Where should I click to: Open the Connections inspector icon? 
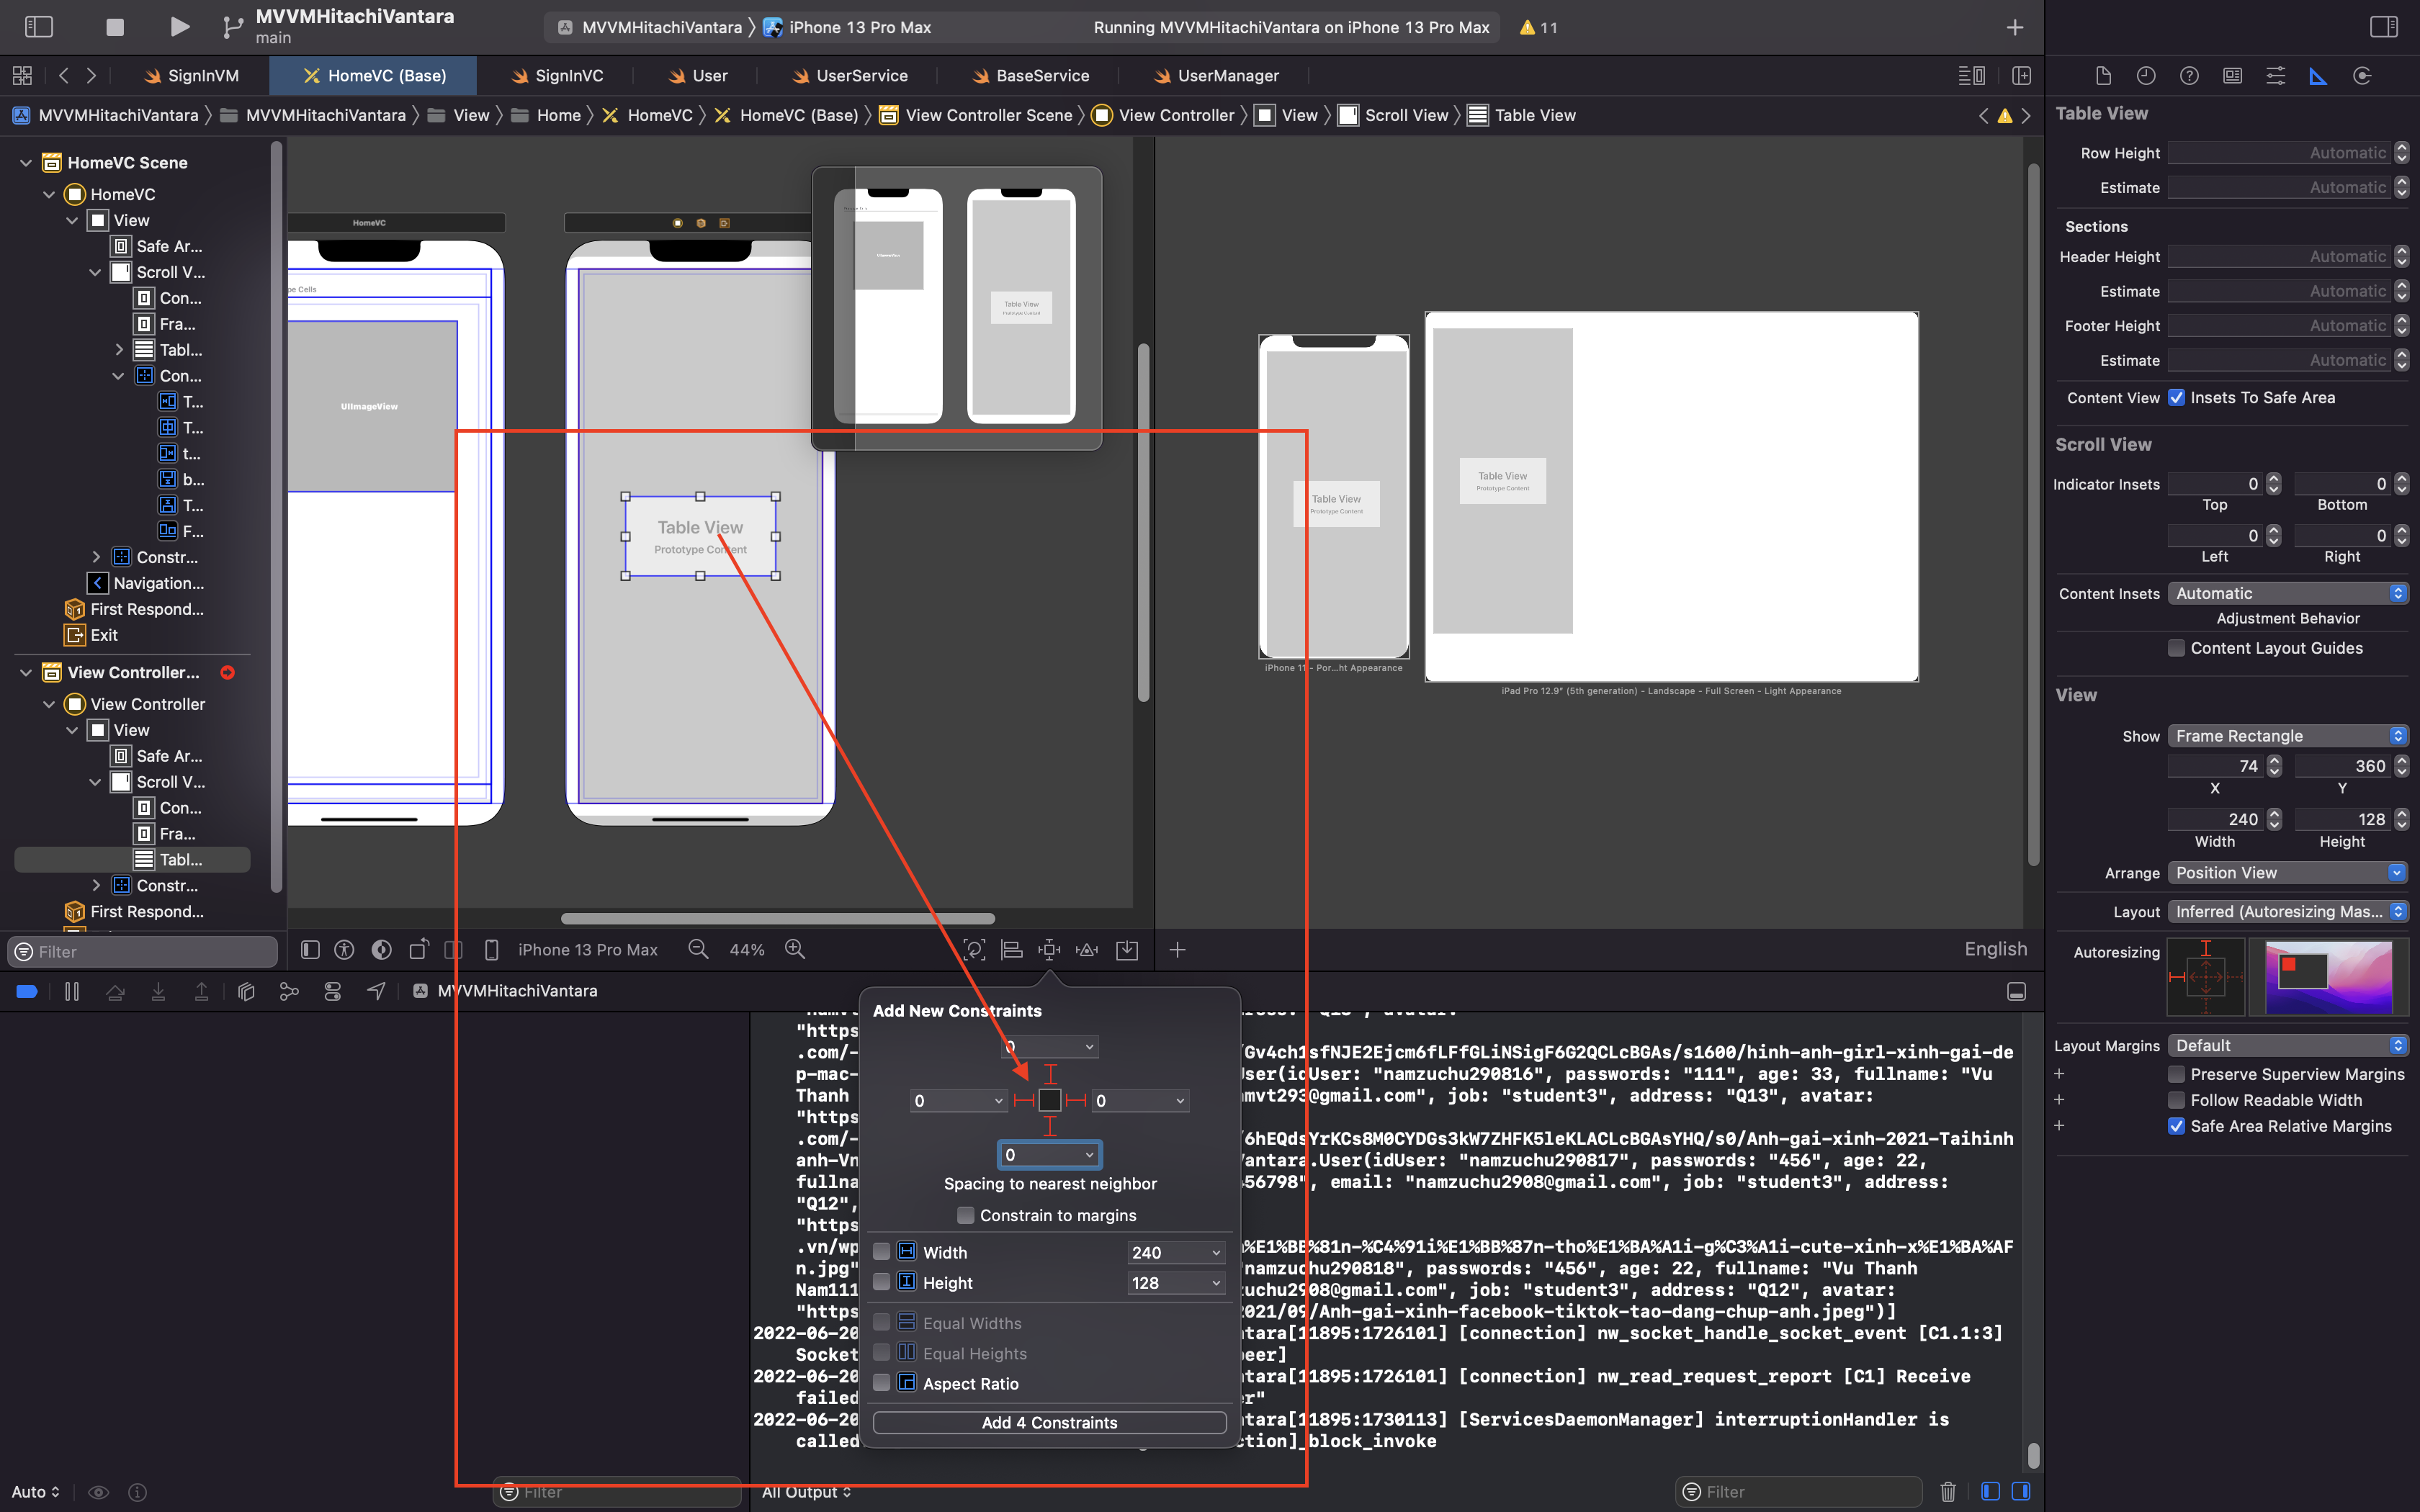[2362, 76]
